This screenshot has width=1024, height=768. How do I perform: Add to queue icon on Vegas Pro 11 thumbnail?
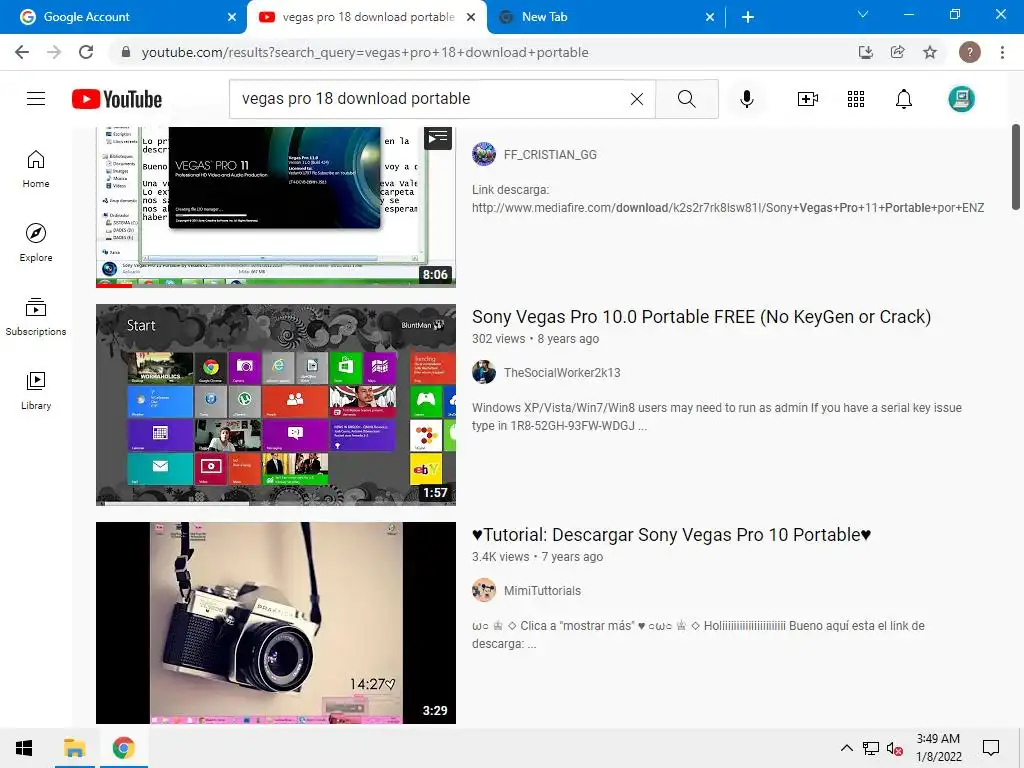point(438,138)
